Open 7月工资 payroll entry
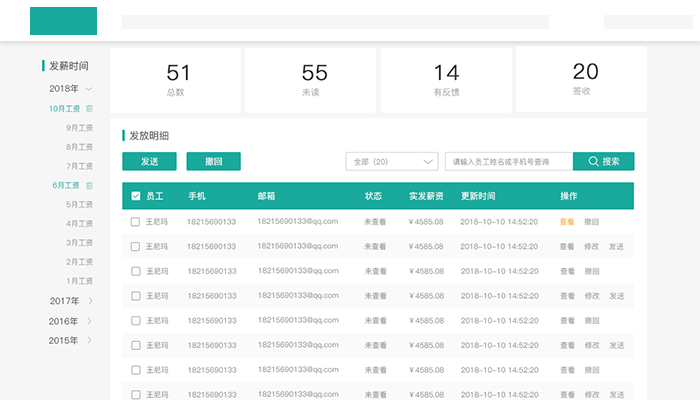700x400 pixels. 79,166
